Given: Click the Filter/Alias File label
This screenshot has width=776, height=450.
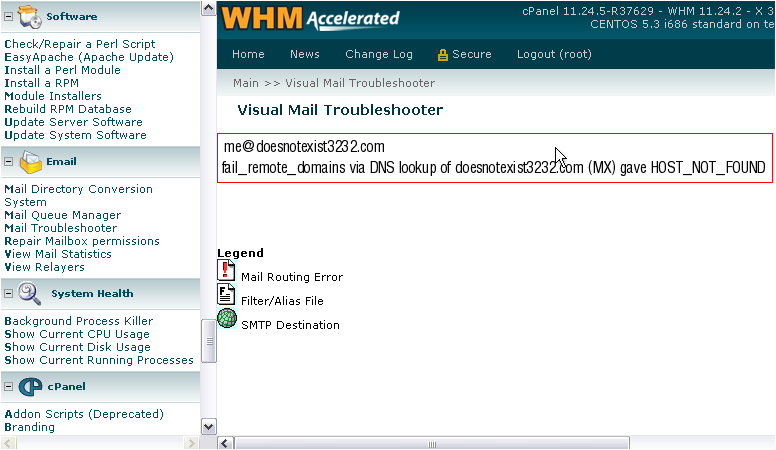Looking at the screenshot, I should pyautogui.click(x=282, y=301).
